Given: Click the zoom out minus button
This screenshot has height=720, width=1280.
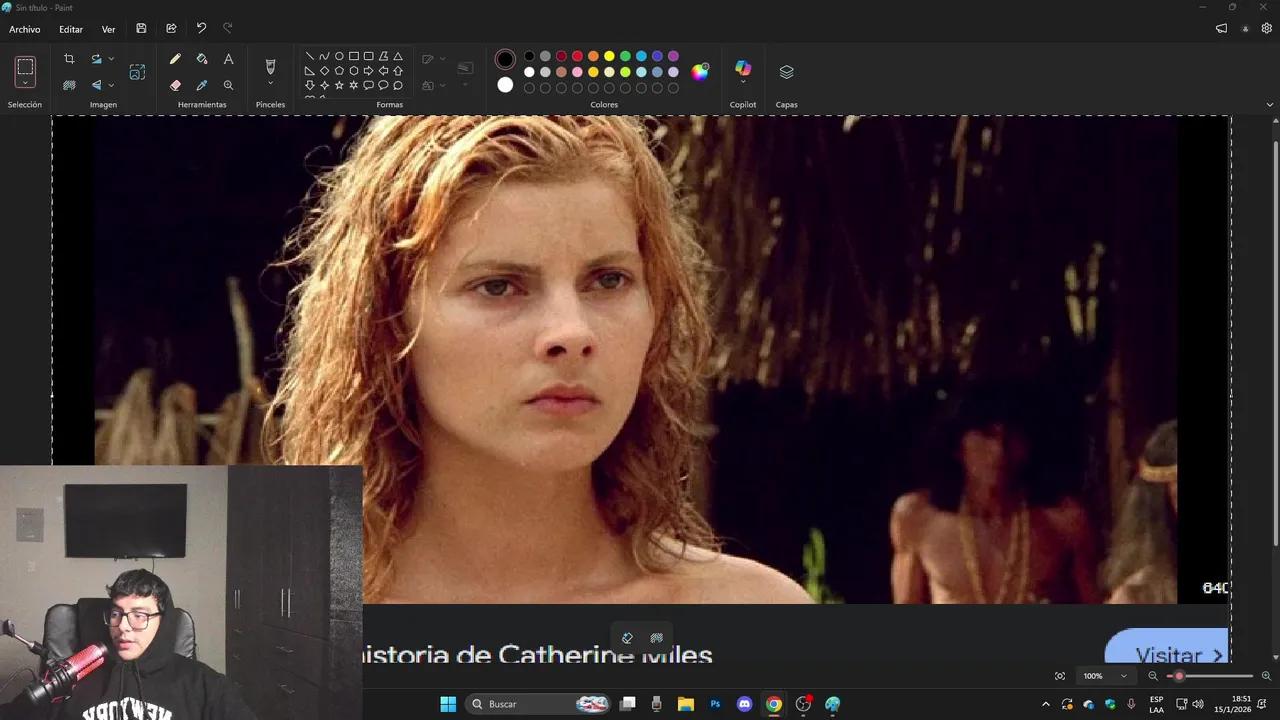Looking at the screenshot, I should coord(1153,676).
